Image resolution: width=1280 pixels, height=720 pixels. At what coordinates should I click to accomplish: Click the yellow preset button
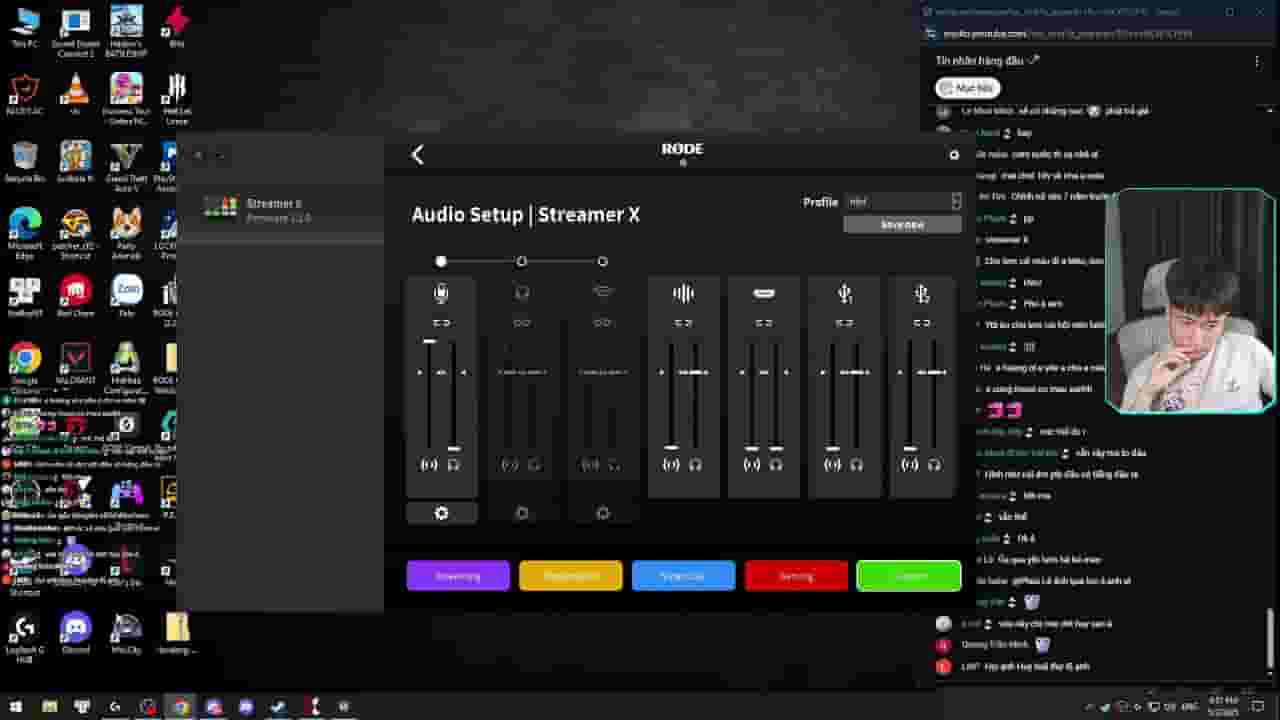[571, 576]
